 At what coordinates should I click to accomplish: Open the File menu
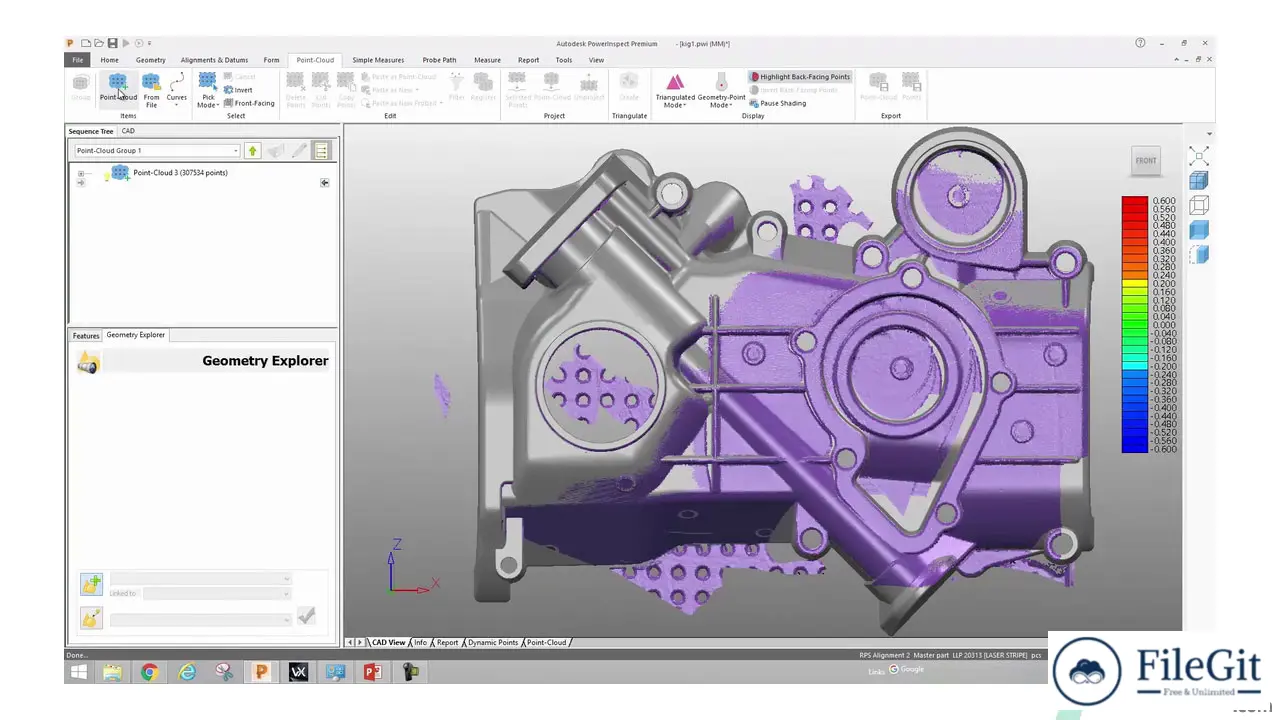77,60
